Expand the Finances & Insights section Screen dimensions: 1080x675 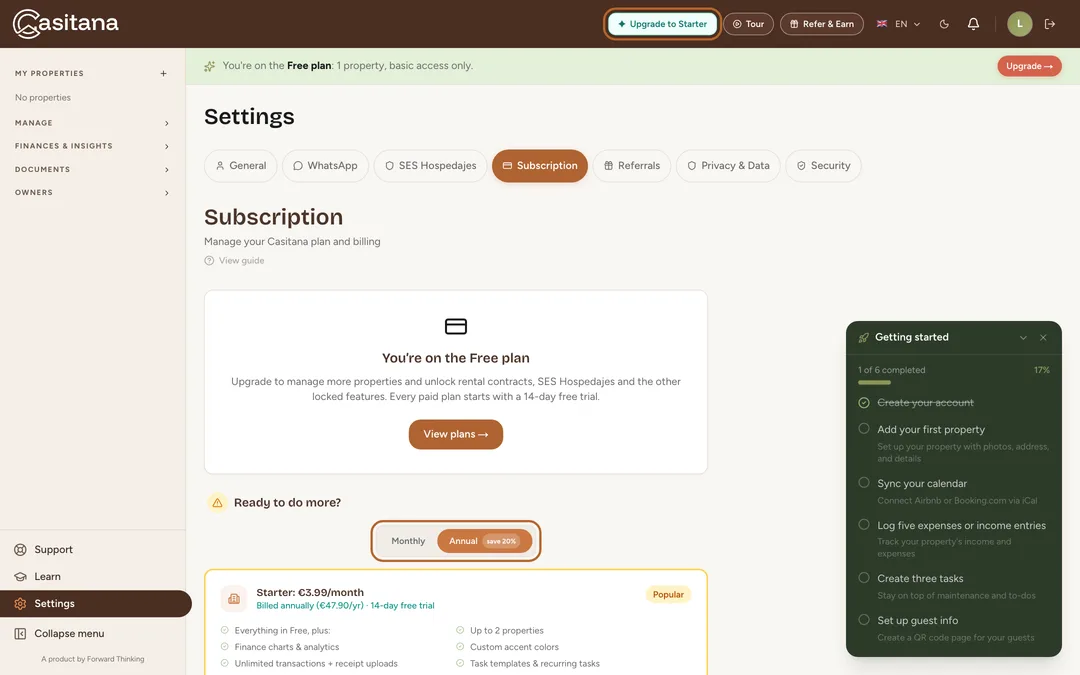tap(92, 146)
